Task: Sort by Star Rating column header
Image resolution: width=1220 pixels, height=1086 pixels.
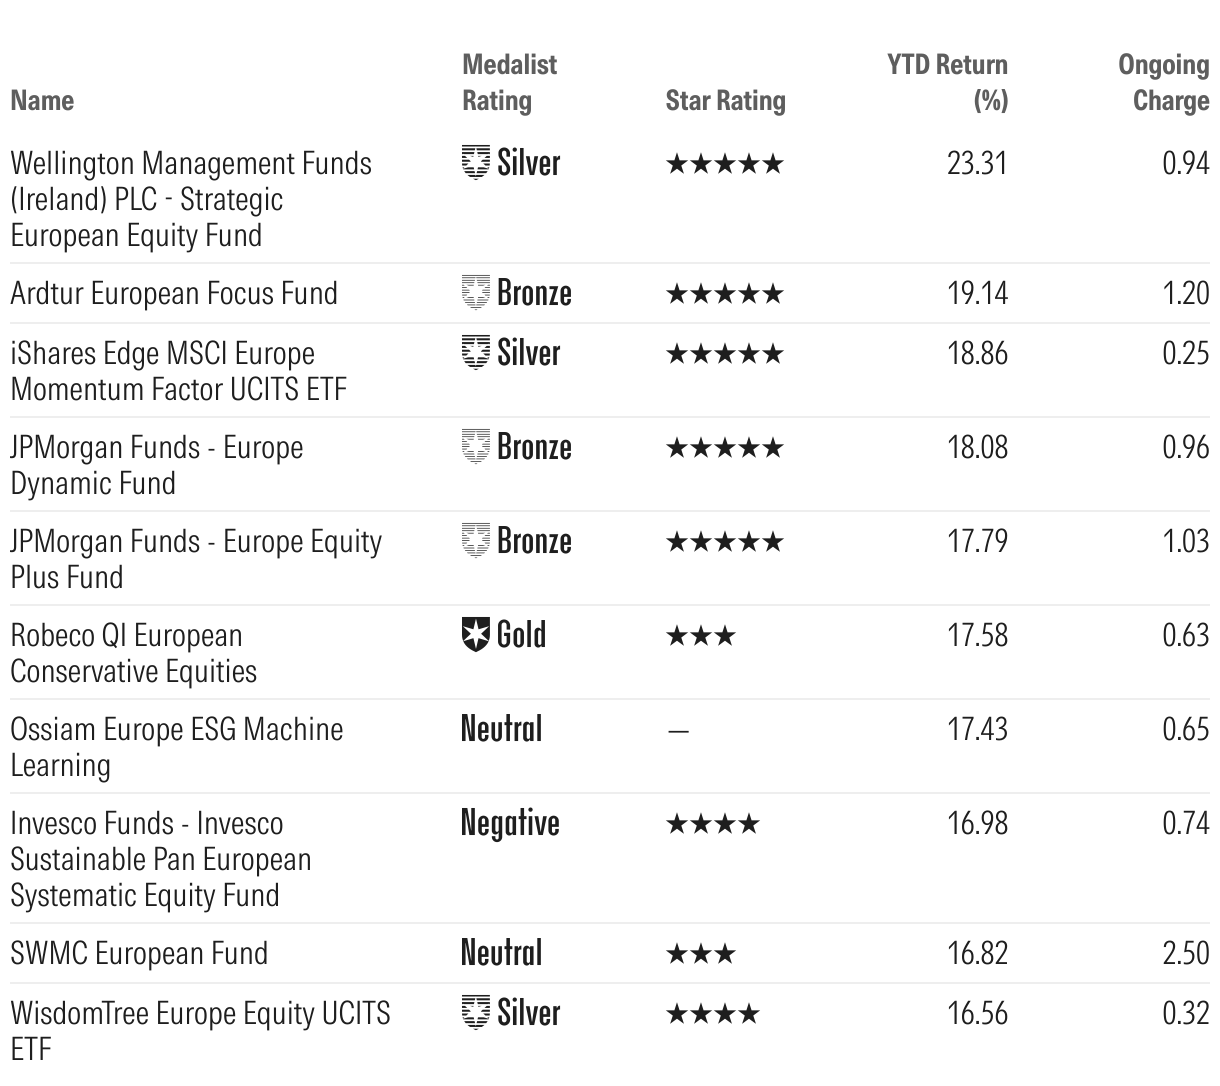Action: (726, 101)
